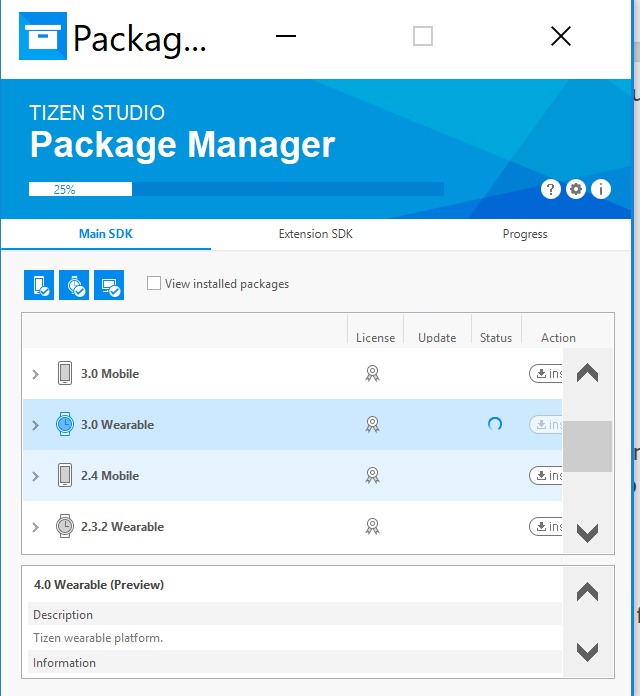Toggle the mobile profile filter icon

[x=39, y=285]
